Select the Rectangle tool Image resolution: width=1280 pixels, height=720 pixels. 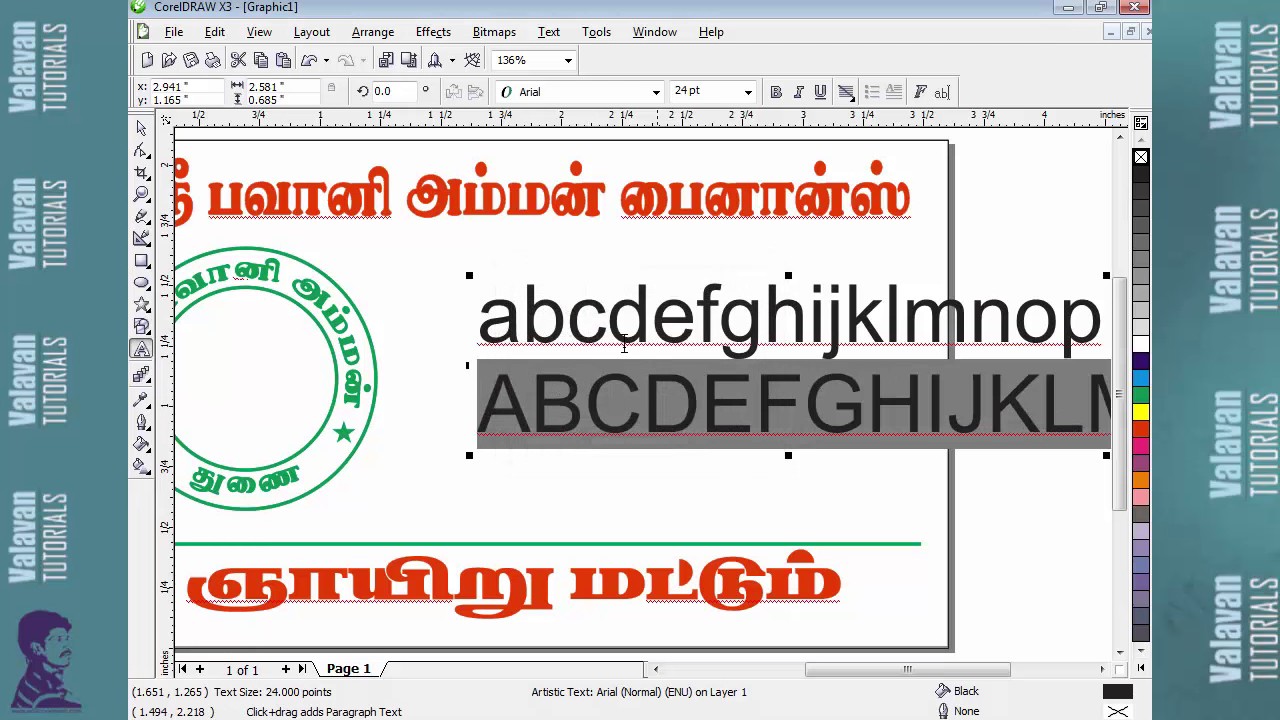[141, 260]
